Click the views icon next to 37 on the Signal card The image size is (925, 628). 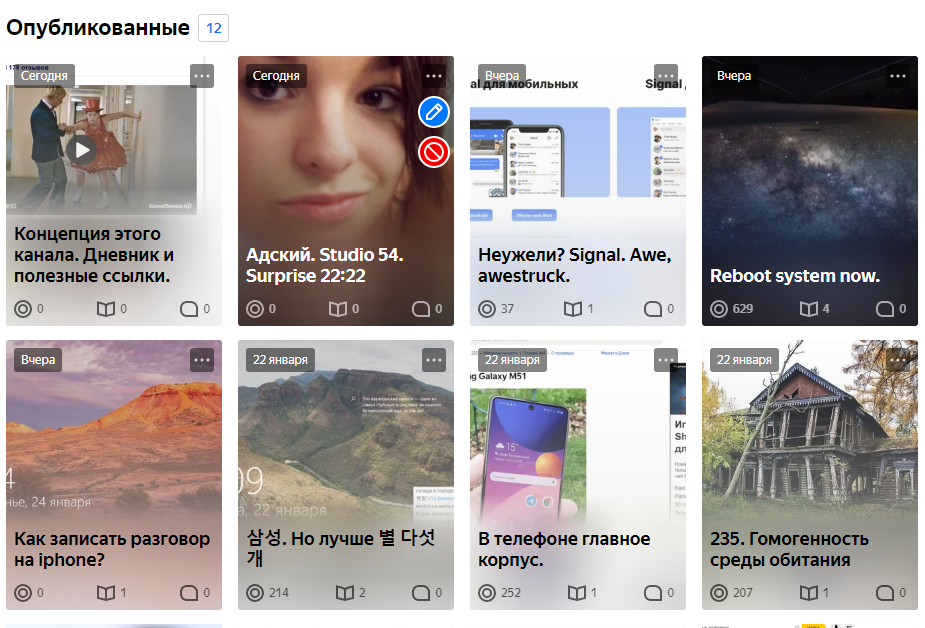coord(487,309)
